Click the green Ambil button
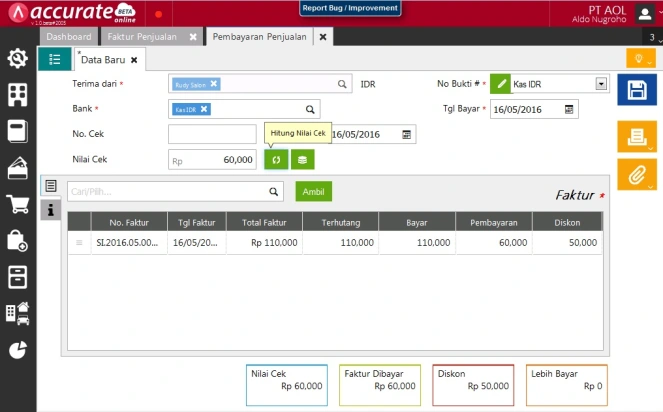This screenshot has height=412, width=663. point(313,191)
